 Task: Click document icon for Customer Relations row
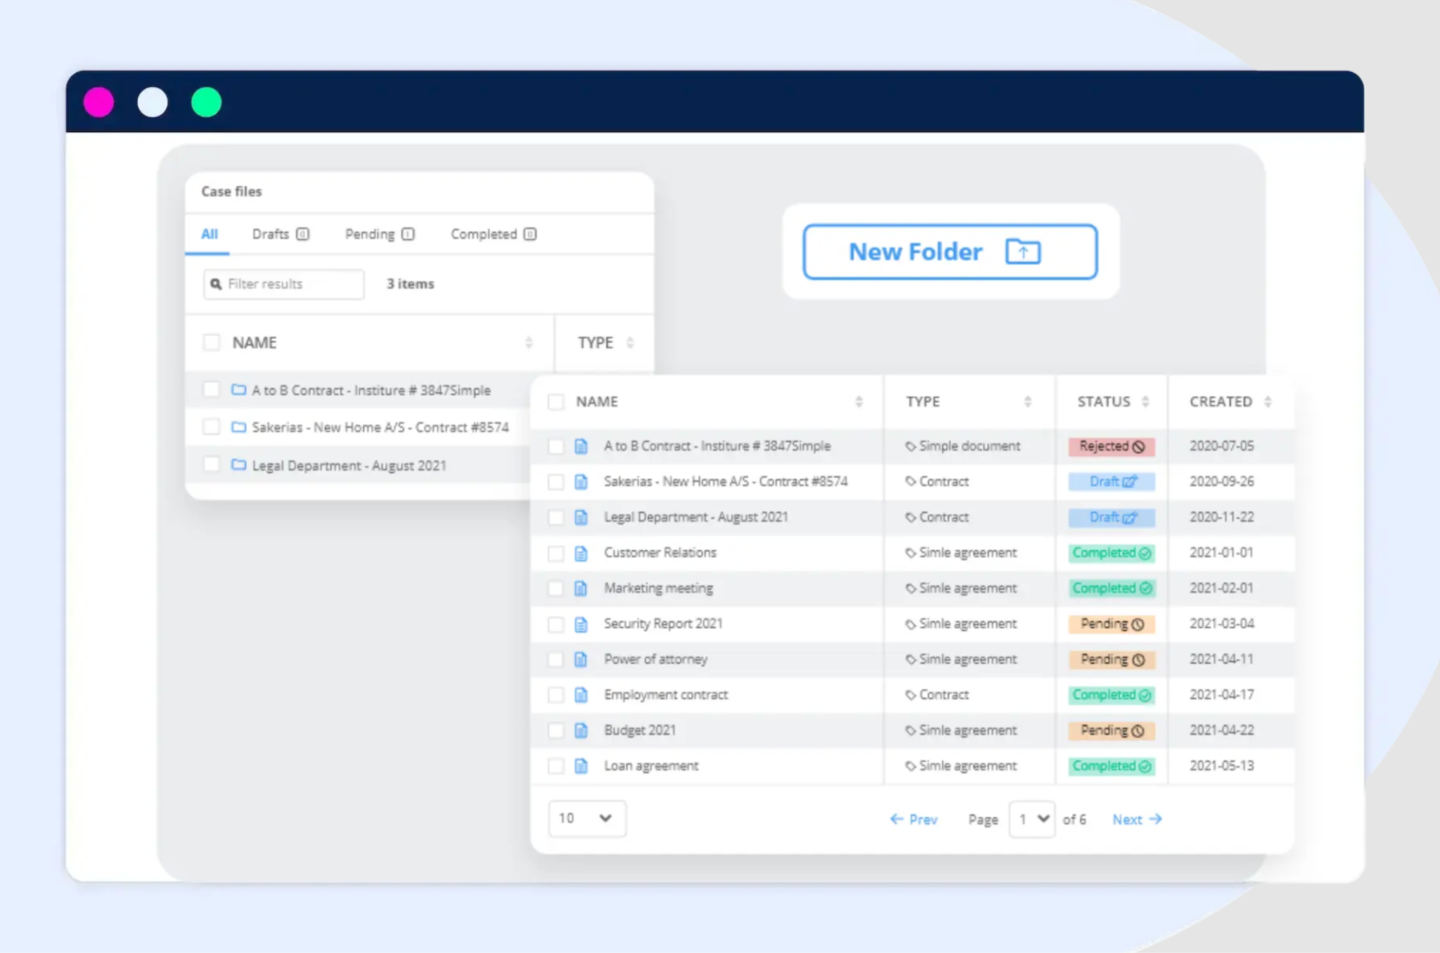click(x=581, y=553)
